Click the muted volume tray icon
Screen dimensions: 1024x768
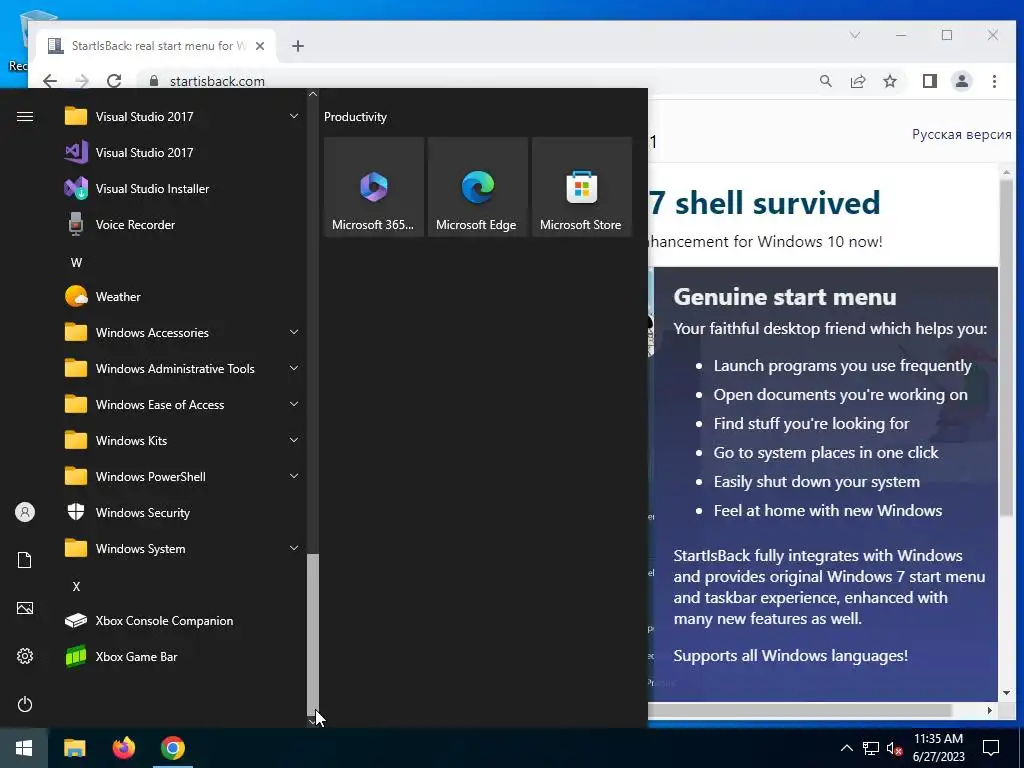click(x=894, y=748)
